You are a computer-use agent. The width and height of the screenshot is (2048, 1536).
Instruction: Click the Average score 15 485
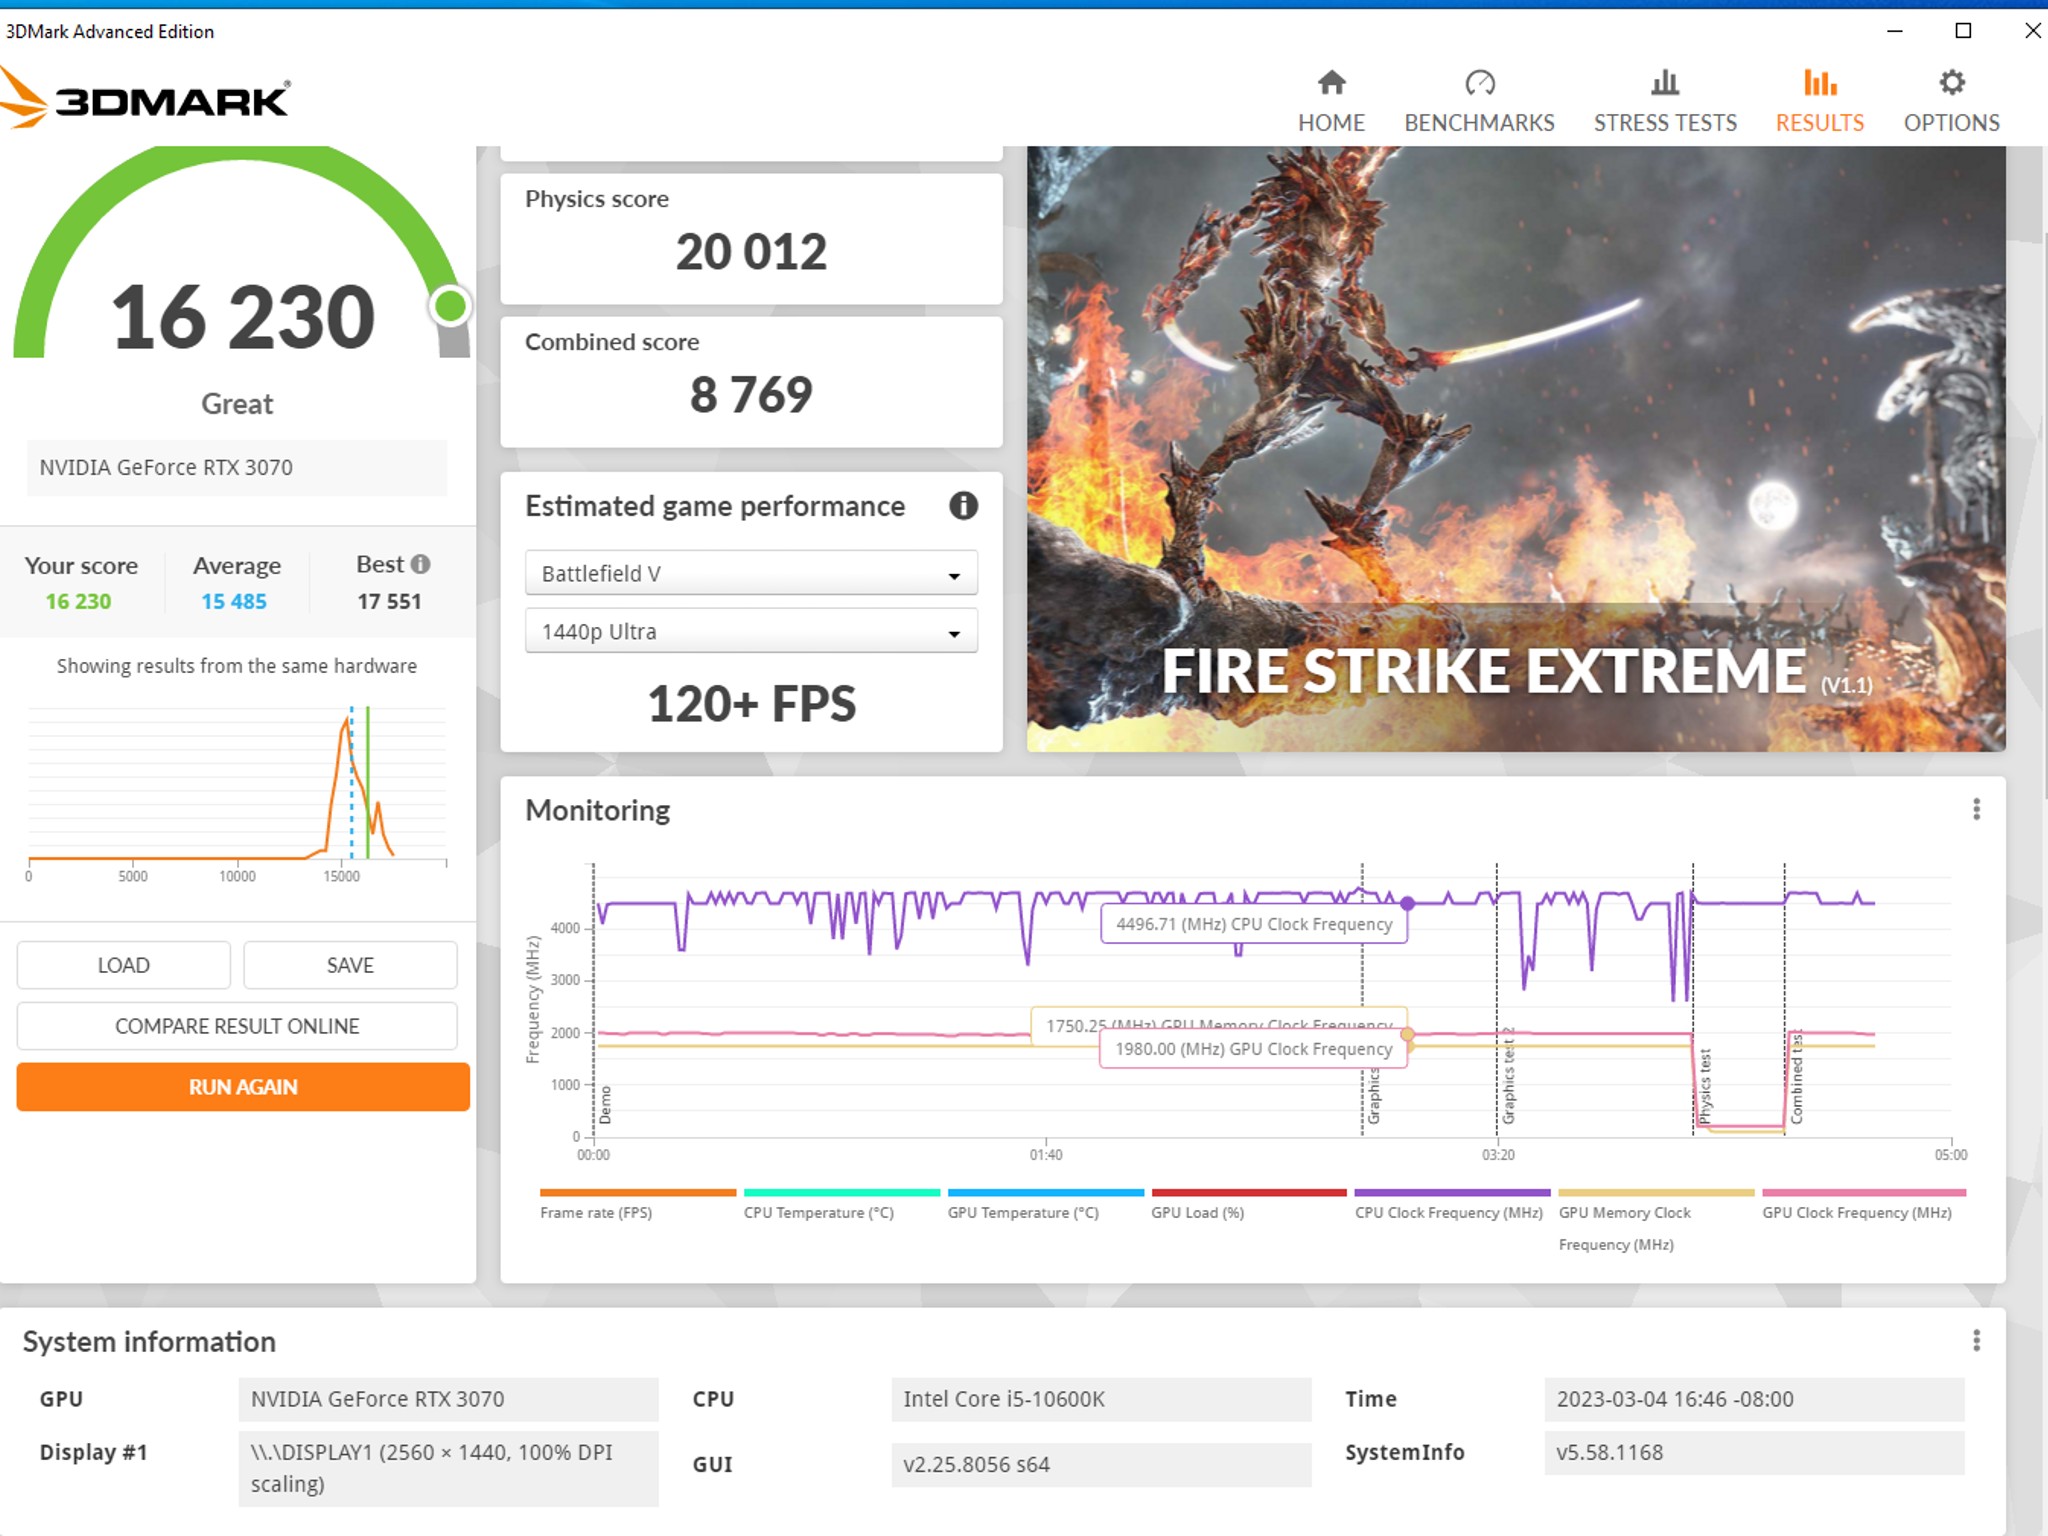tap(234, 601)
